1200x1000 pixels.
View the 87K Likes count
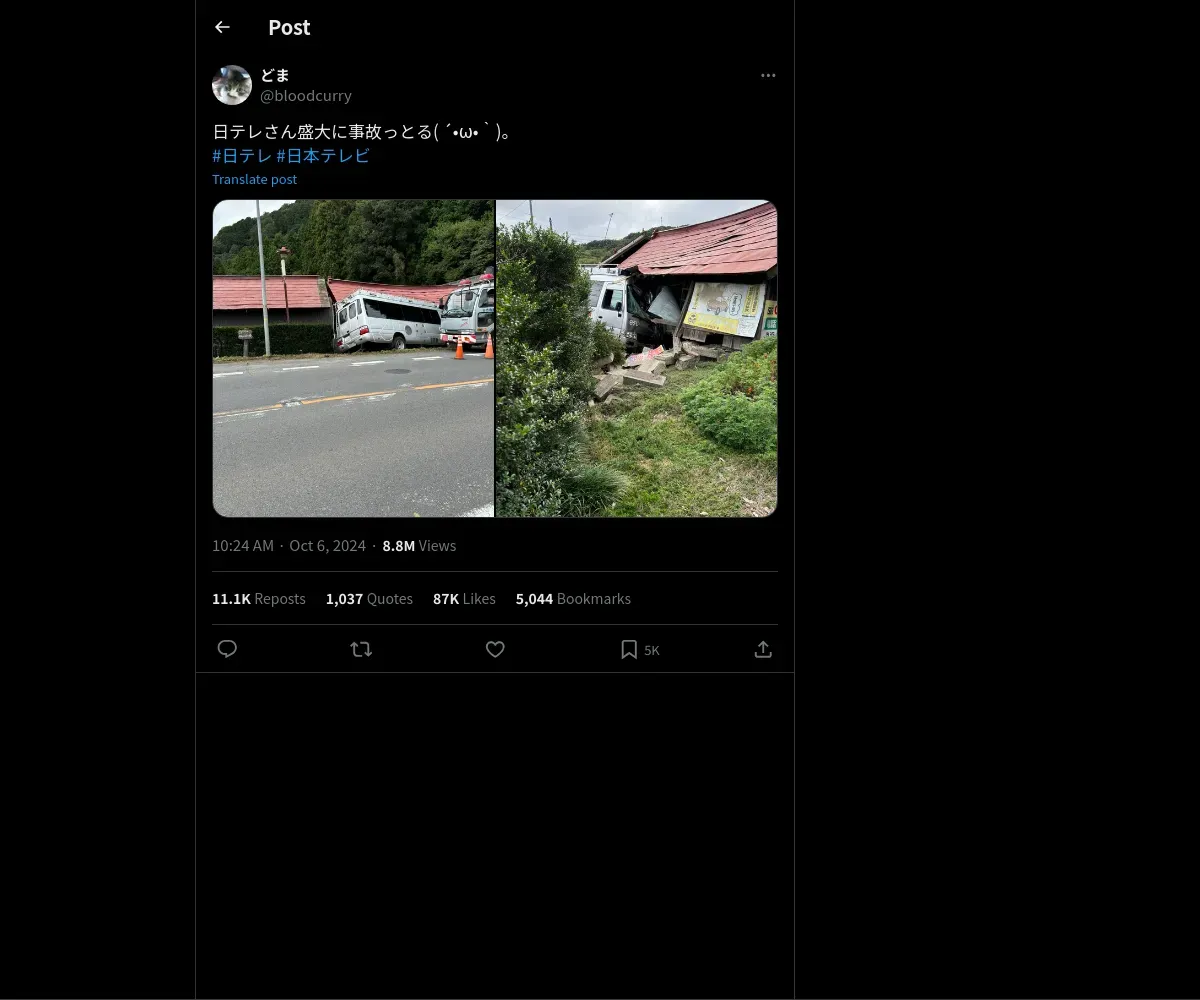click(x=464, y=598)
